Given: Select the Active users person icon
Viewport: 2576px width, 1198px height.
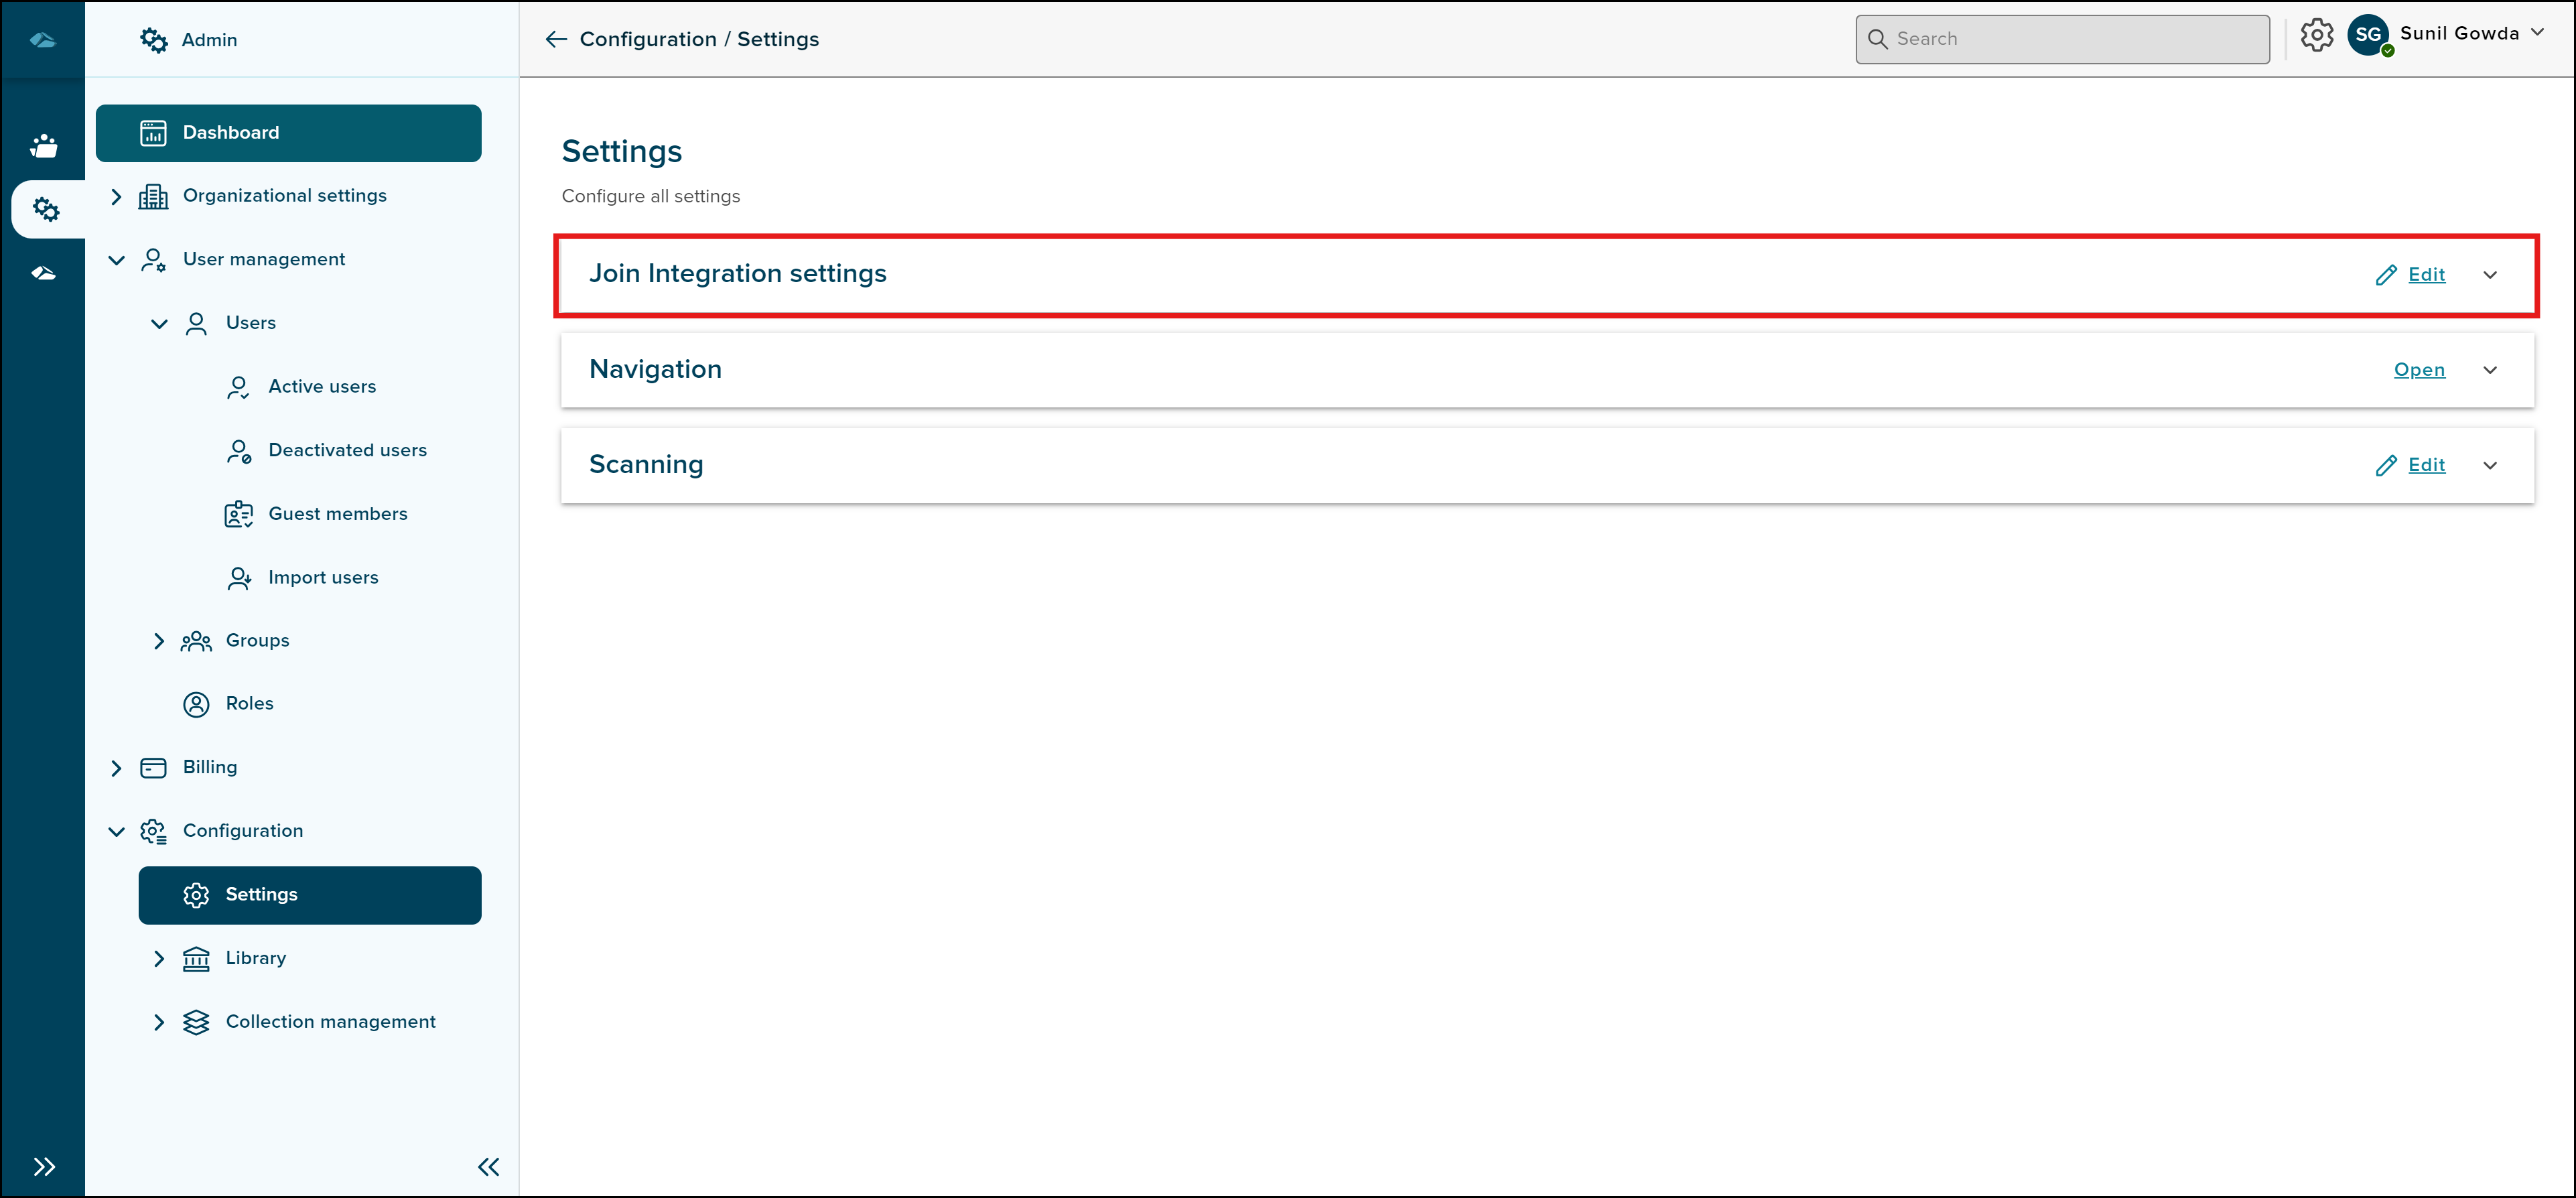Looking at the screenshot, I should pyautogui.click(x=238, y=386).
